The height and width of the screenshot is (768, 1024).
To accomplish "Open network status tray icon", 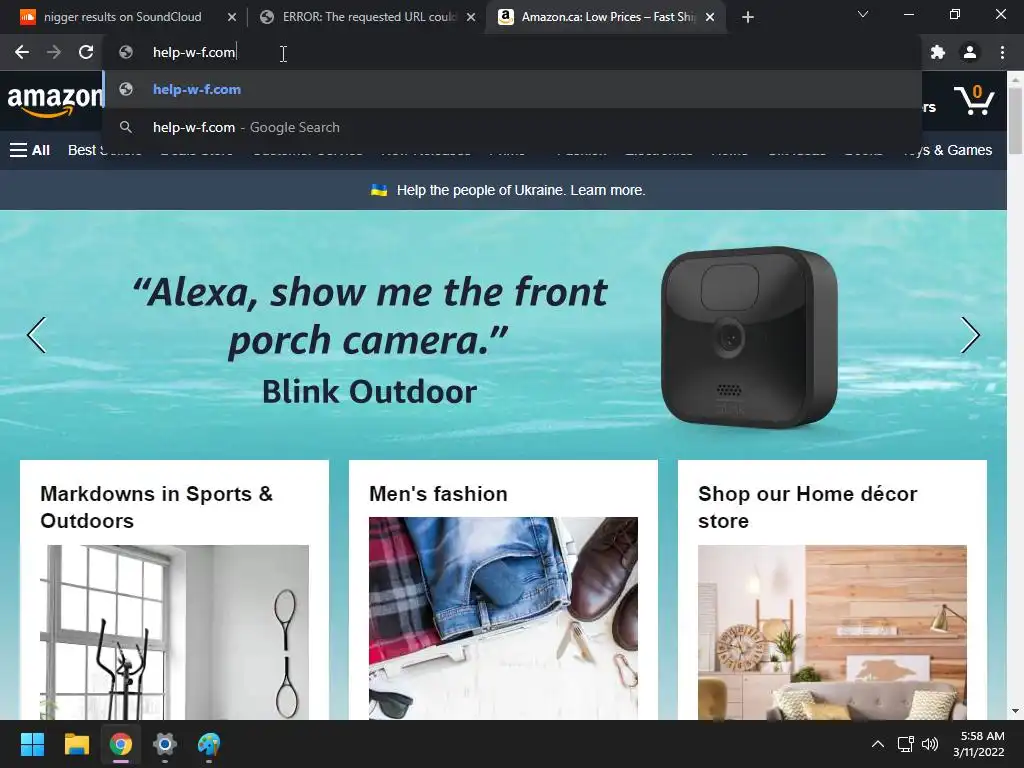I will tap(906, 744).
